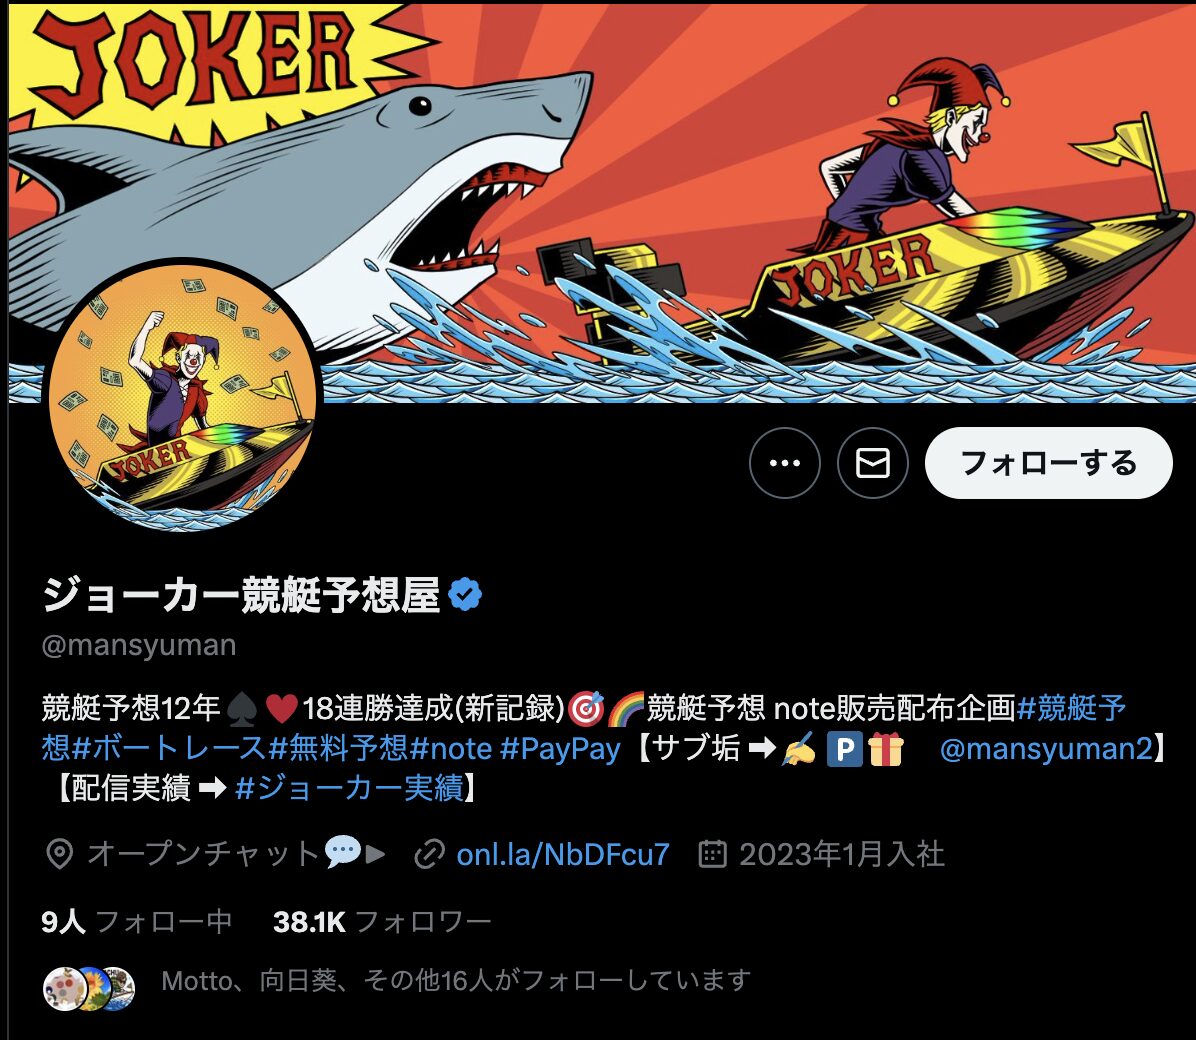Click the blue verified badge
The width and height of the screenshot is (1196, 1040).
click(465, 594)
